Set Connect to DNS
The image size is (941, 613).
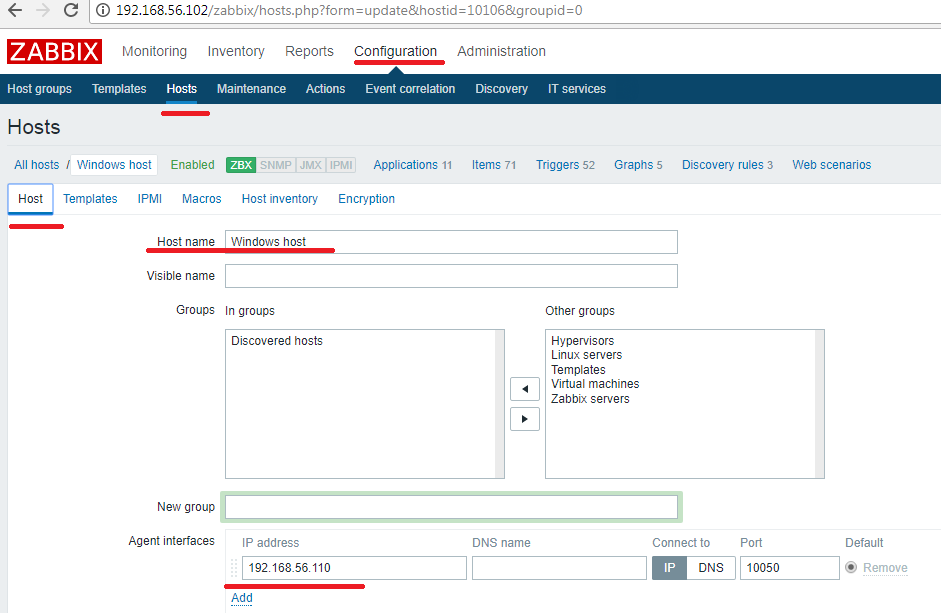(711, 568)
